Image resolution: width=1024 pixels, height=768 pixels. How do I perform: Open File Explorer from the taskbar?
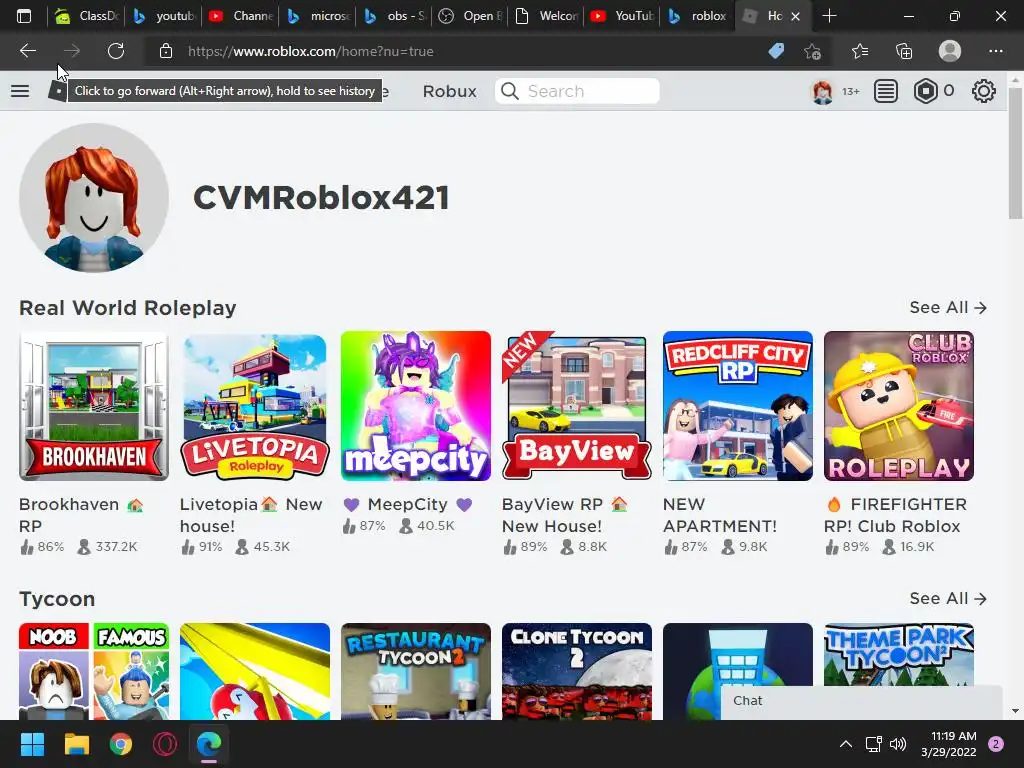(x=76, y=744)
